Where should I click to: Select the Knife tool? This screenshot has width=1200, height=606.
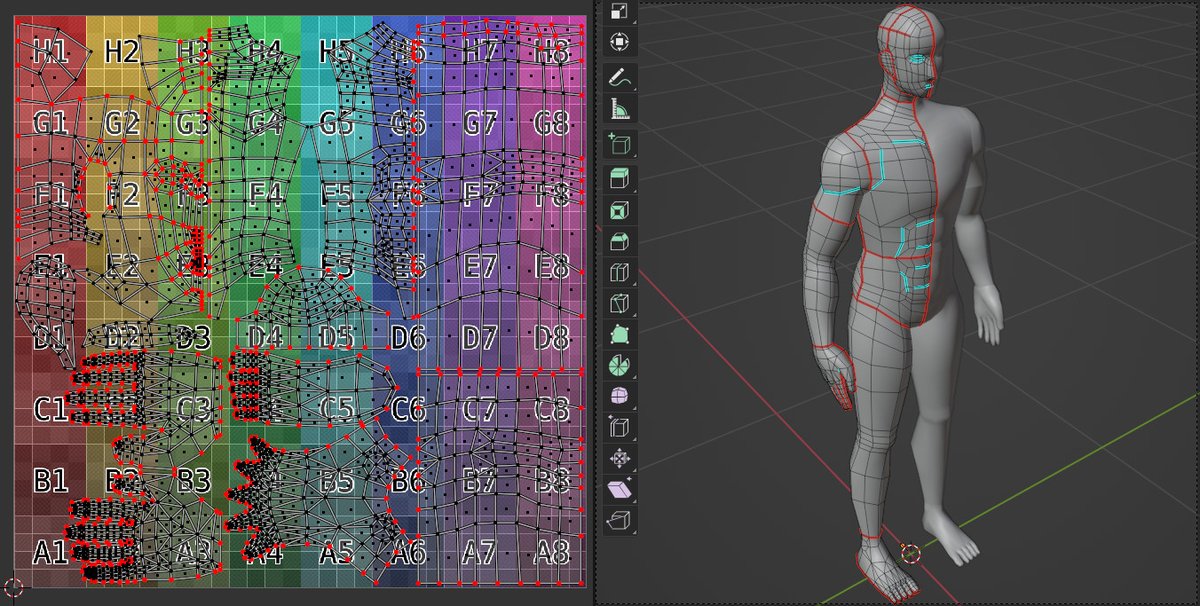coord(620,304)
